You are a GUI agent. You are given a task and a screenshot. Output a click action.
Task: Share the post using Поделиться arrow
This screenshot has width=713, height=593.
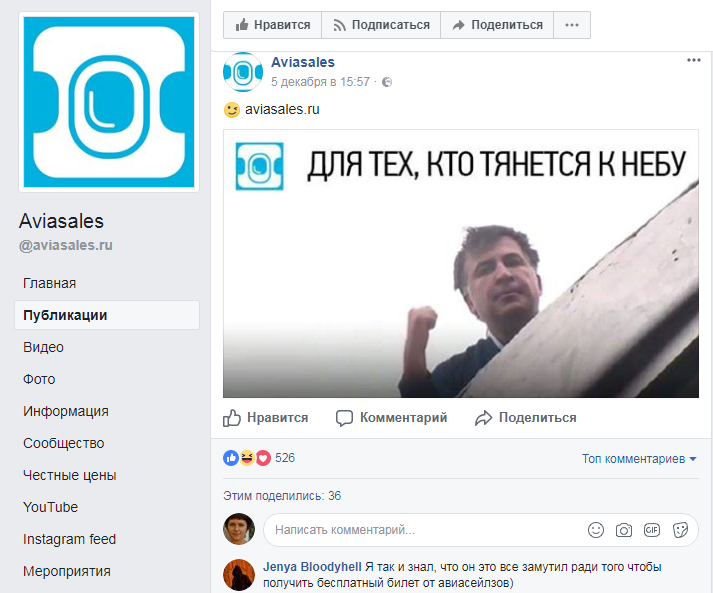(x=525, y=418)
